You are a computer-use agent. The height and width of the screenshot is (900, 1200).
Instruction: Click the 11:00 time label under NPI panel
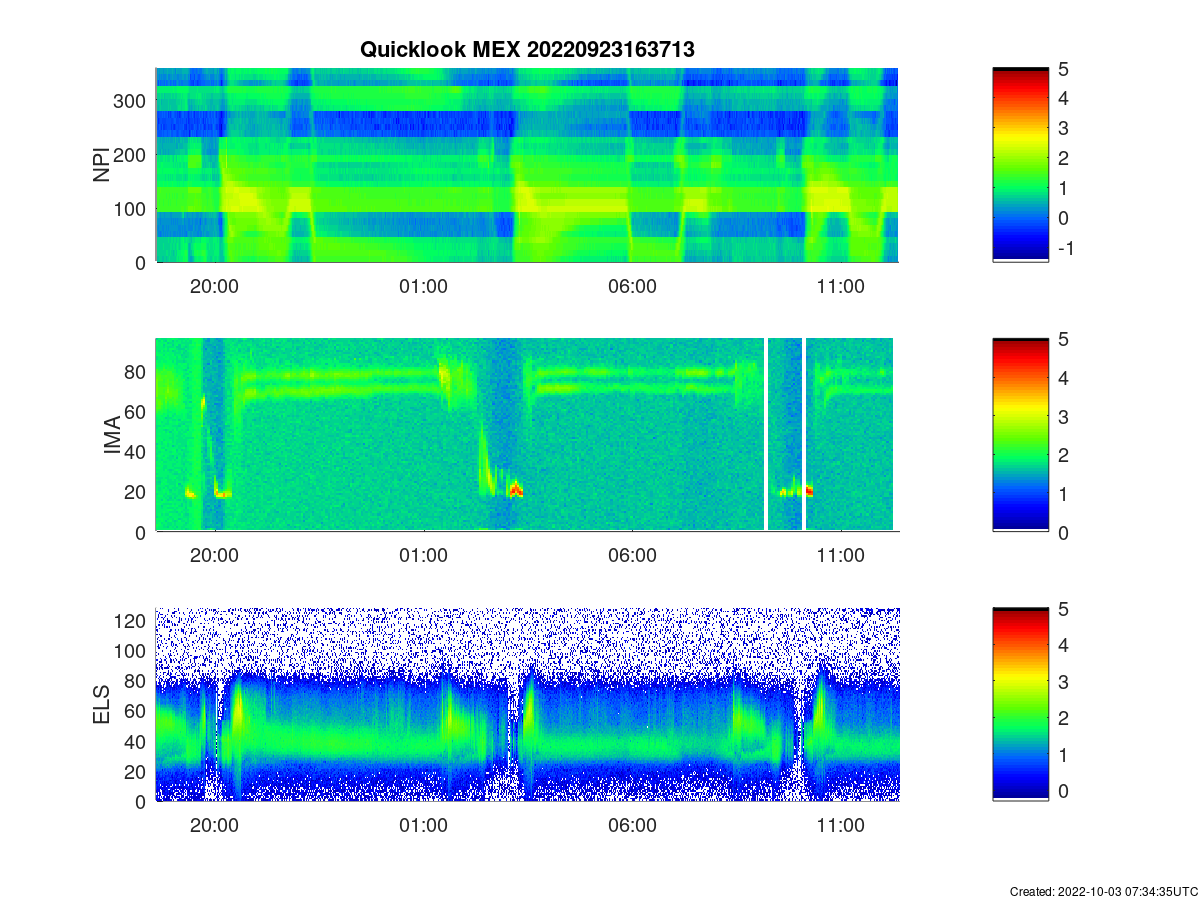841,286
